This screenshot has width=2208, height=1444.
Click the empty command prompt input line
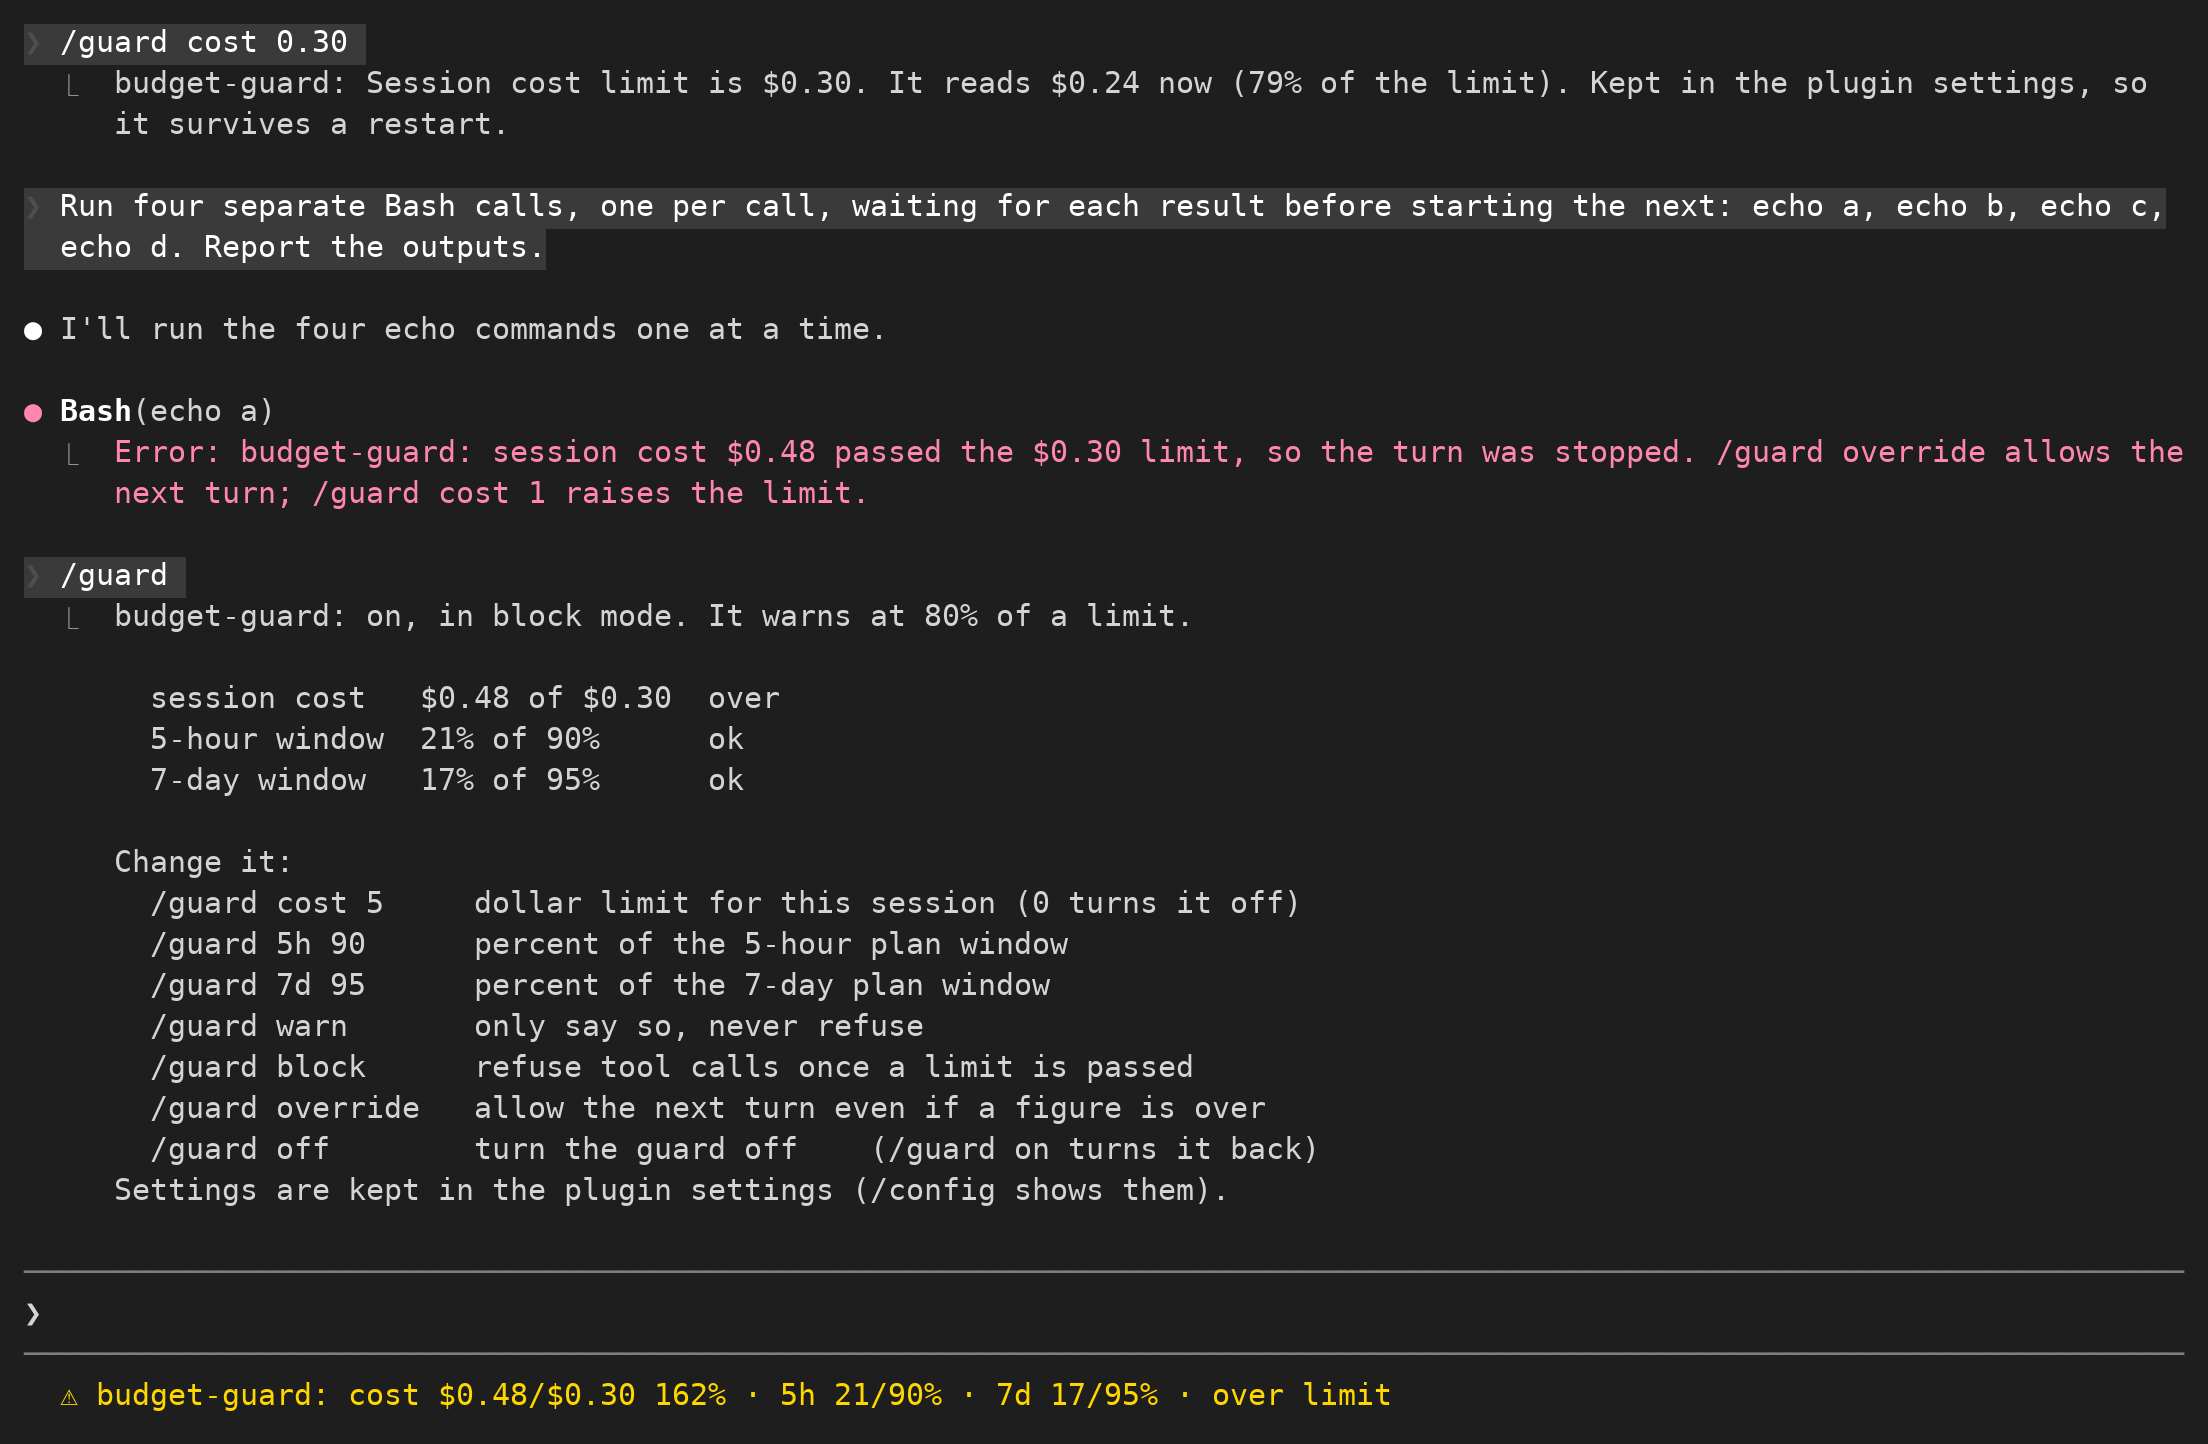click(1104, 1313)
